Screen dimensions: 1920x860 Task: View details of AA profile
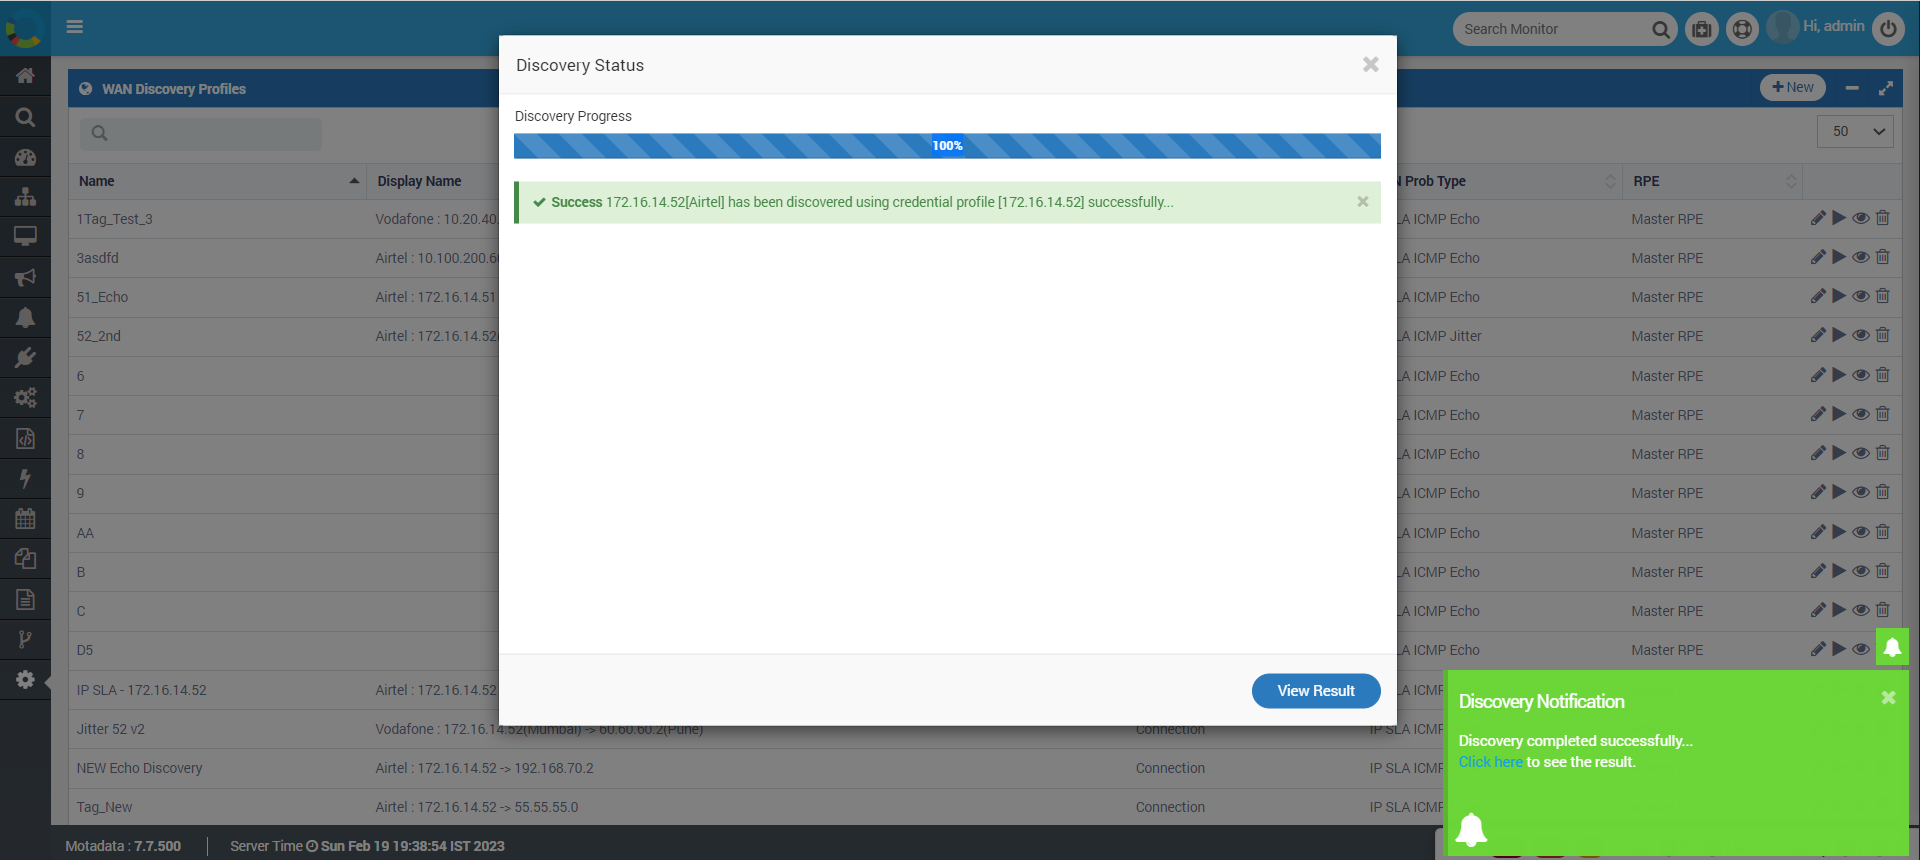click(1861, 532)
